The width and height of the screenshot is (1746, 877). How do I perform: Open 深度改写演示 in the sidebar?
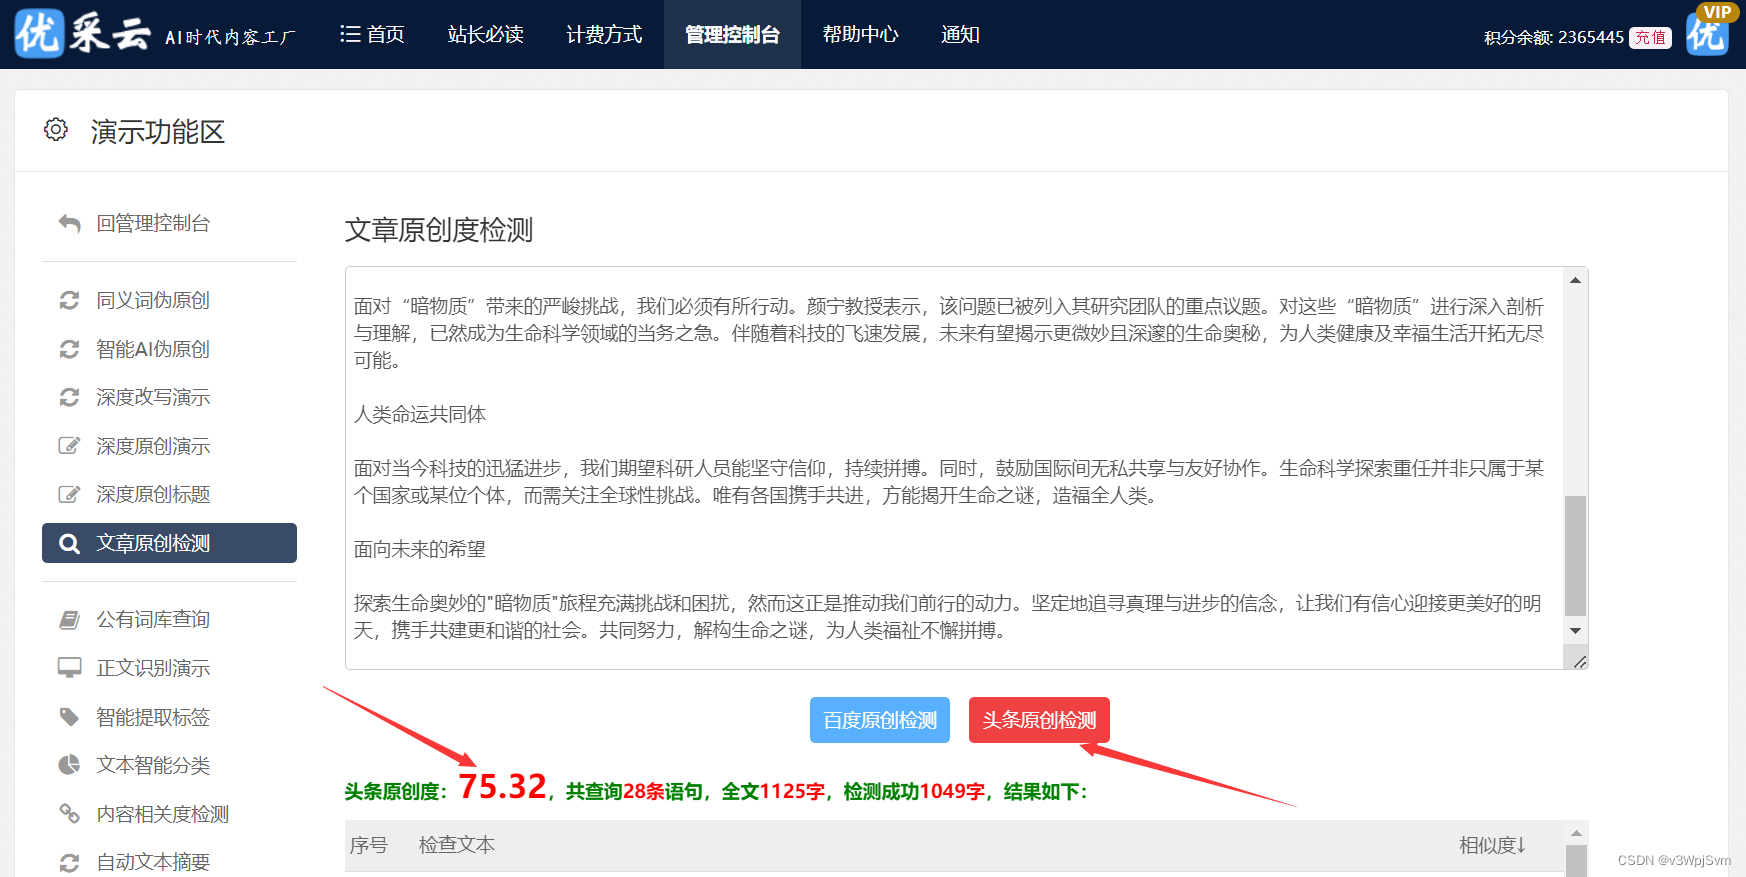tap(153, 397)
